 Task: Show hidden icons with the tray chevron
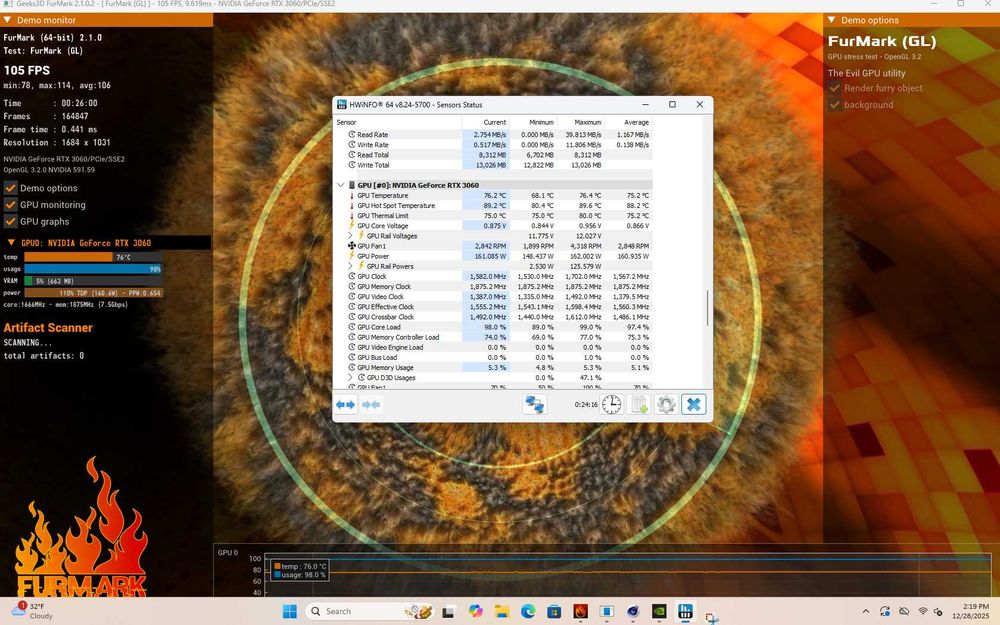(865, 611)
